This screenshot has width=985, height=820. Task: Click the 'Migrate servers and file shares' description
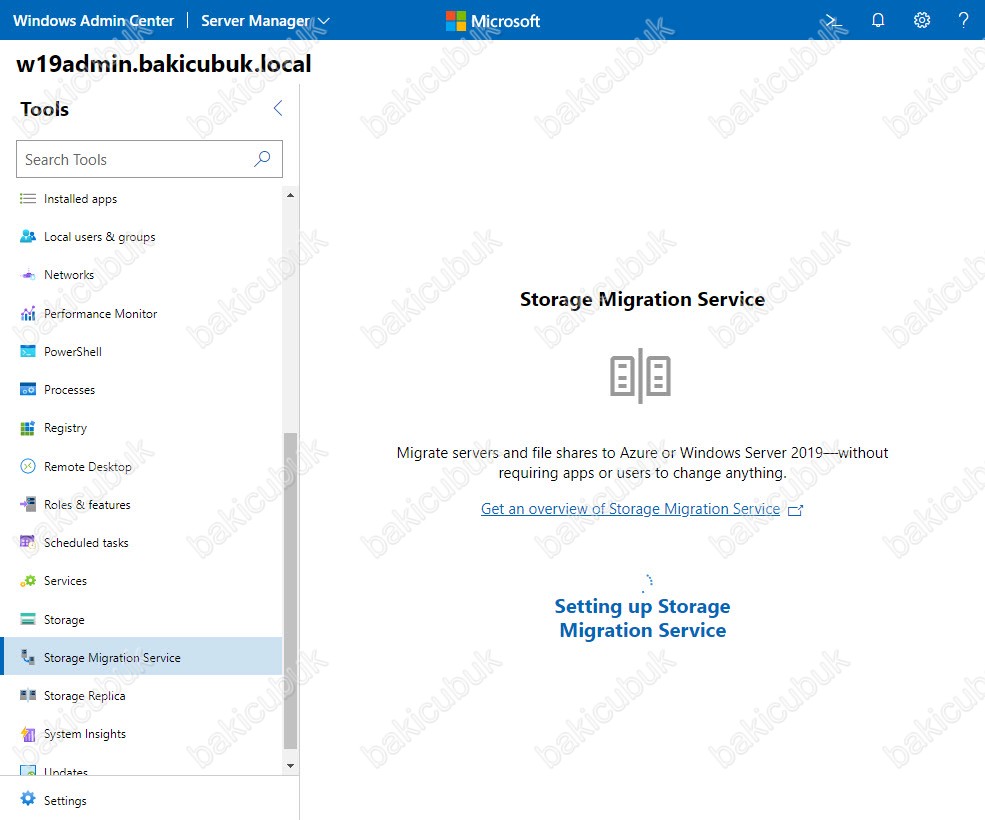tap(642, 462)
